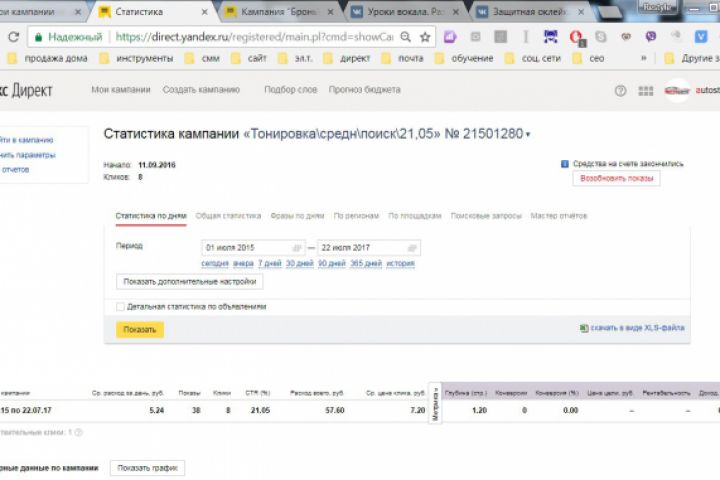Image resolution: width=720 pixels, height=480 pixels.
Task: Open the Yandex services grid icon
Action: click(646, 91)
